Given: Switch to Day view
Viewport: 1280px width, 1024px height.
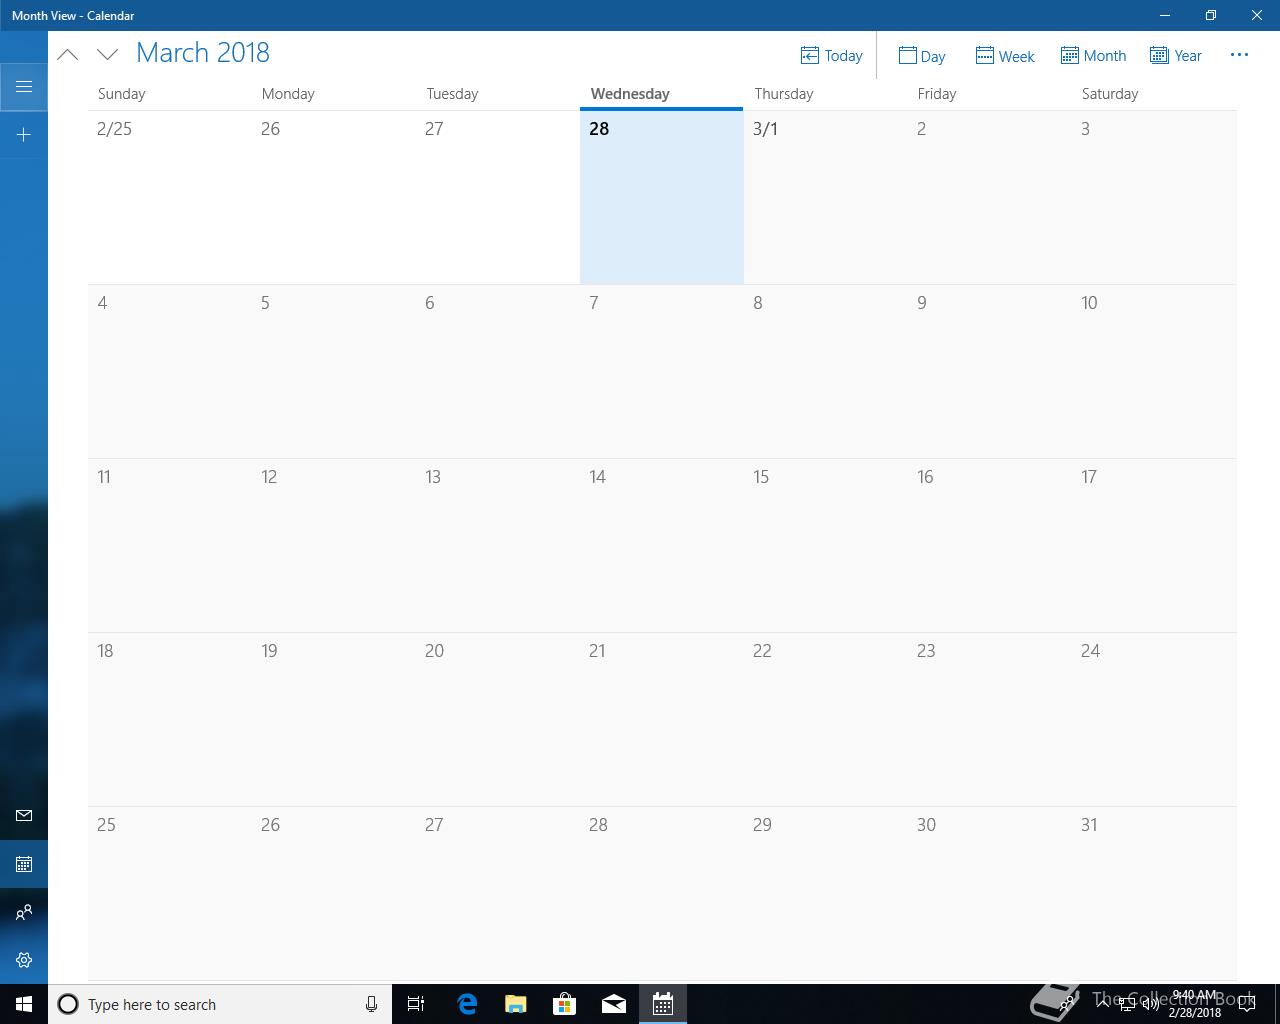Looking at the screenshot, I should click(922, 56).
